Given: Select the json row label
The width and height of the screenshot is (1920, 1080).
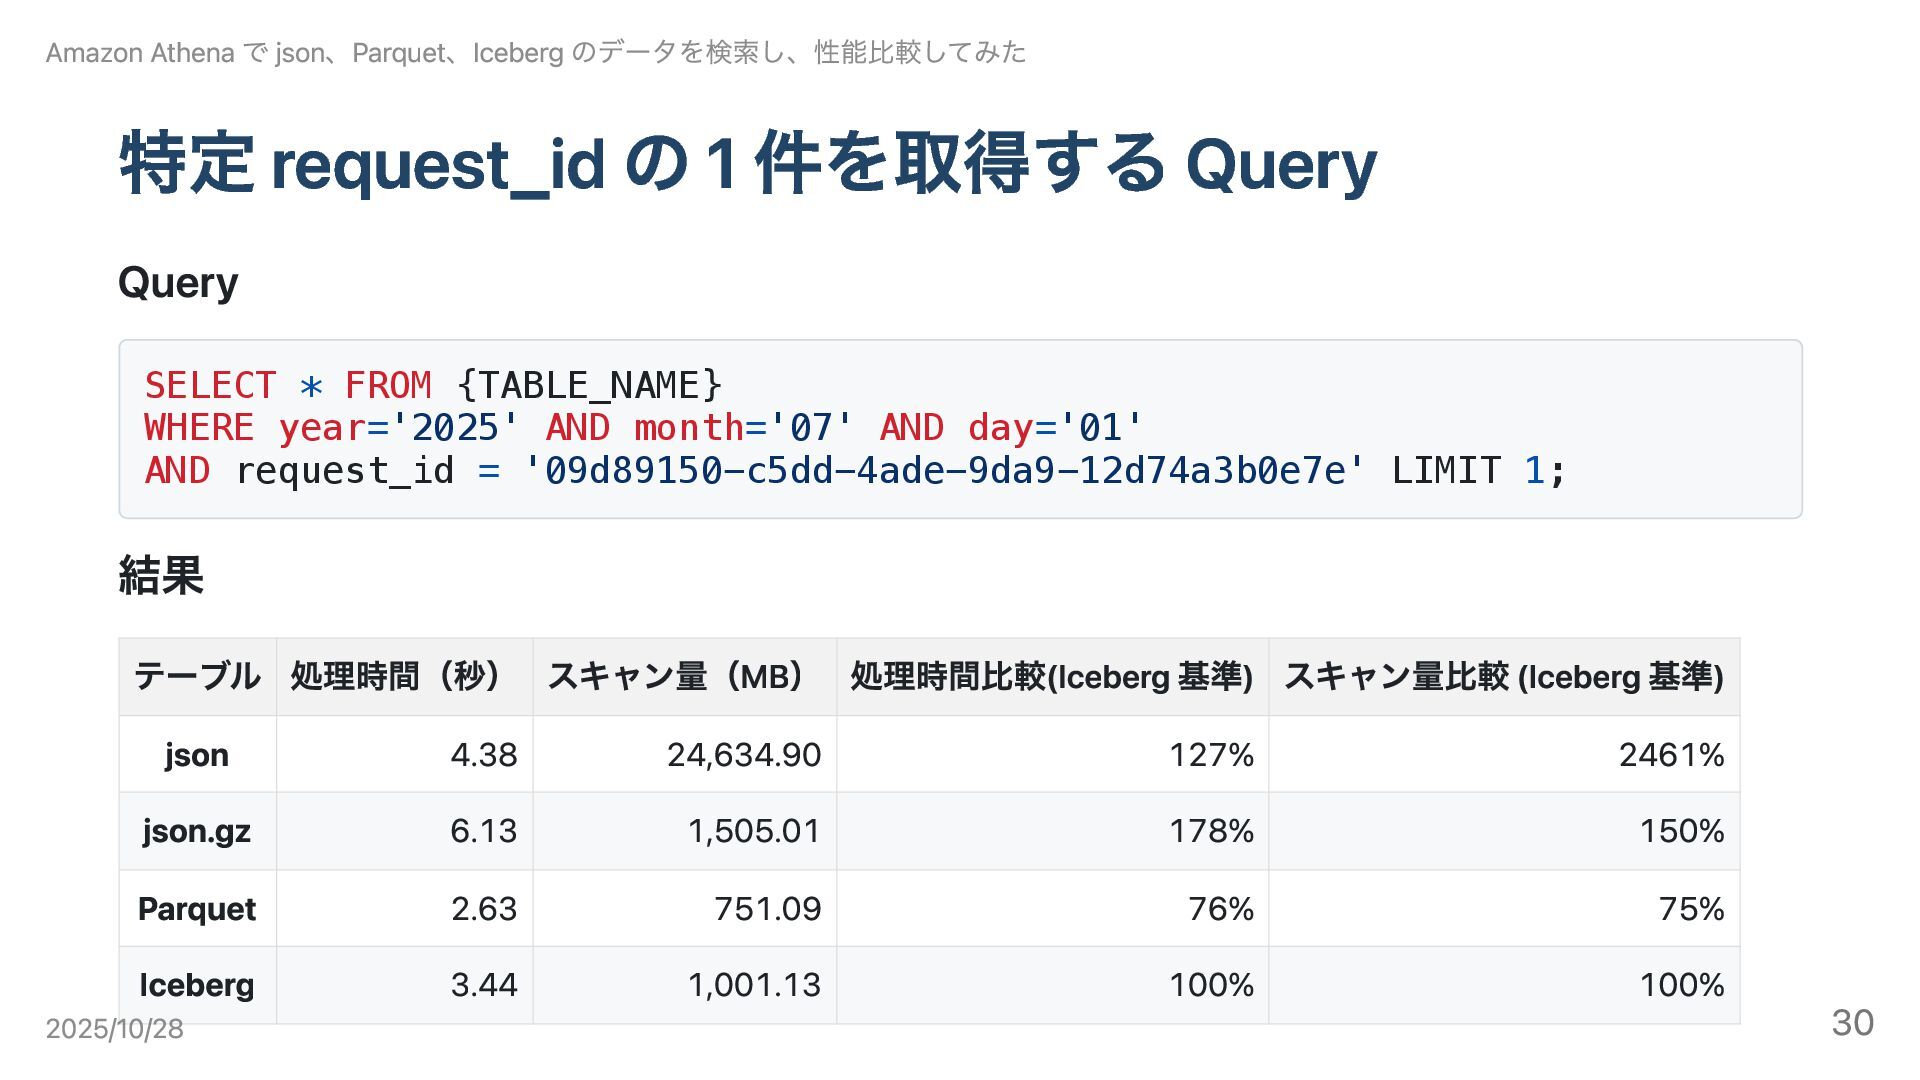Looking at the screenshot, I should (197, 755).
